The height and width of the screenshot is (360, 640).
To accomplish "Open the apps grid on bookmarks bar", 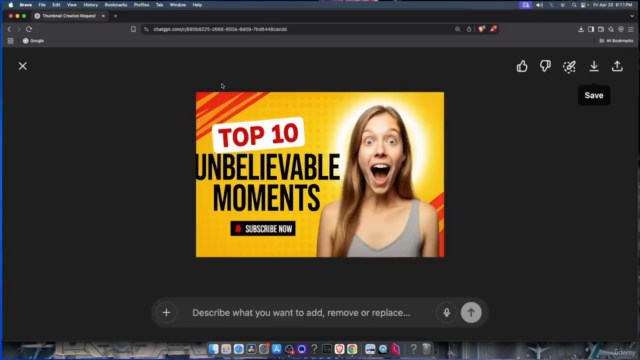I will pyautogui.click(x=10, y=41).
